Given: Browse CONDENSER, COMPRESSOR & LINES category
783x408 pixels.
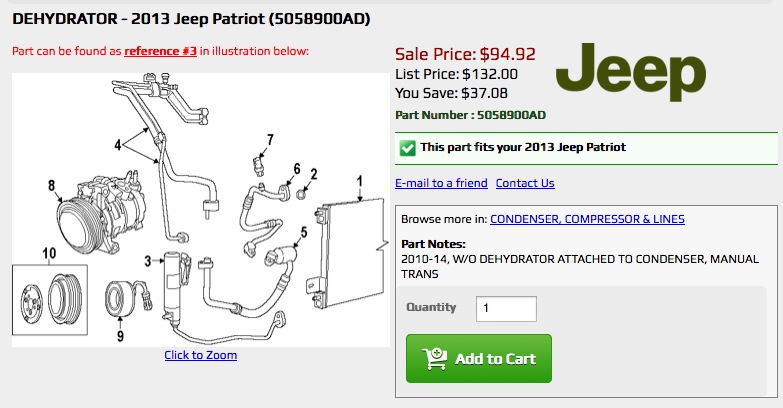Looking at the screenshot, I should pos(587,219).
